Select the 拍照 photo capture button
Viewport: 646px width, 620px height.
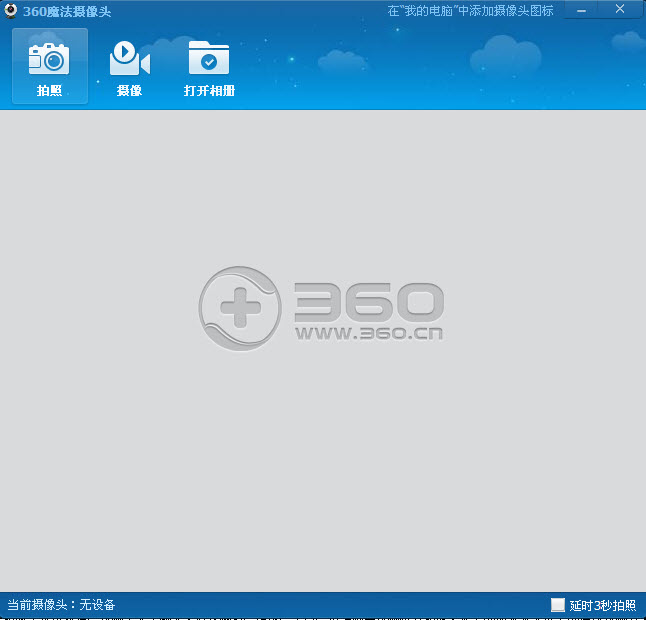click(x=50, y=66)
